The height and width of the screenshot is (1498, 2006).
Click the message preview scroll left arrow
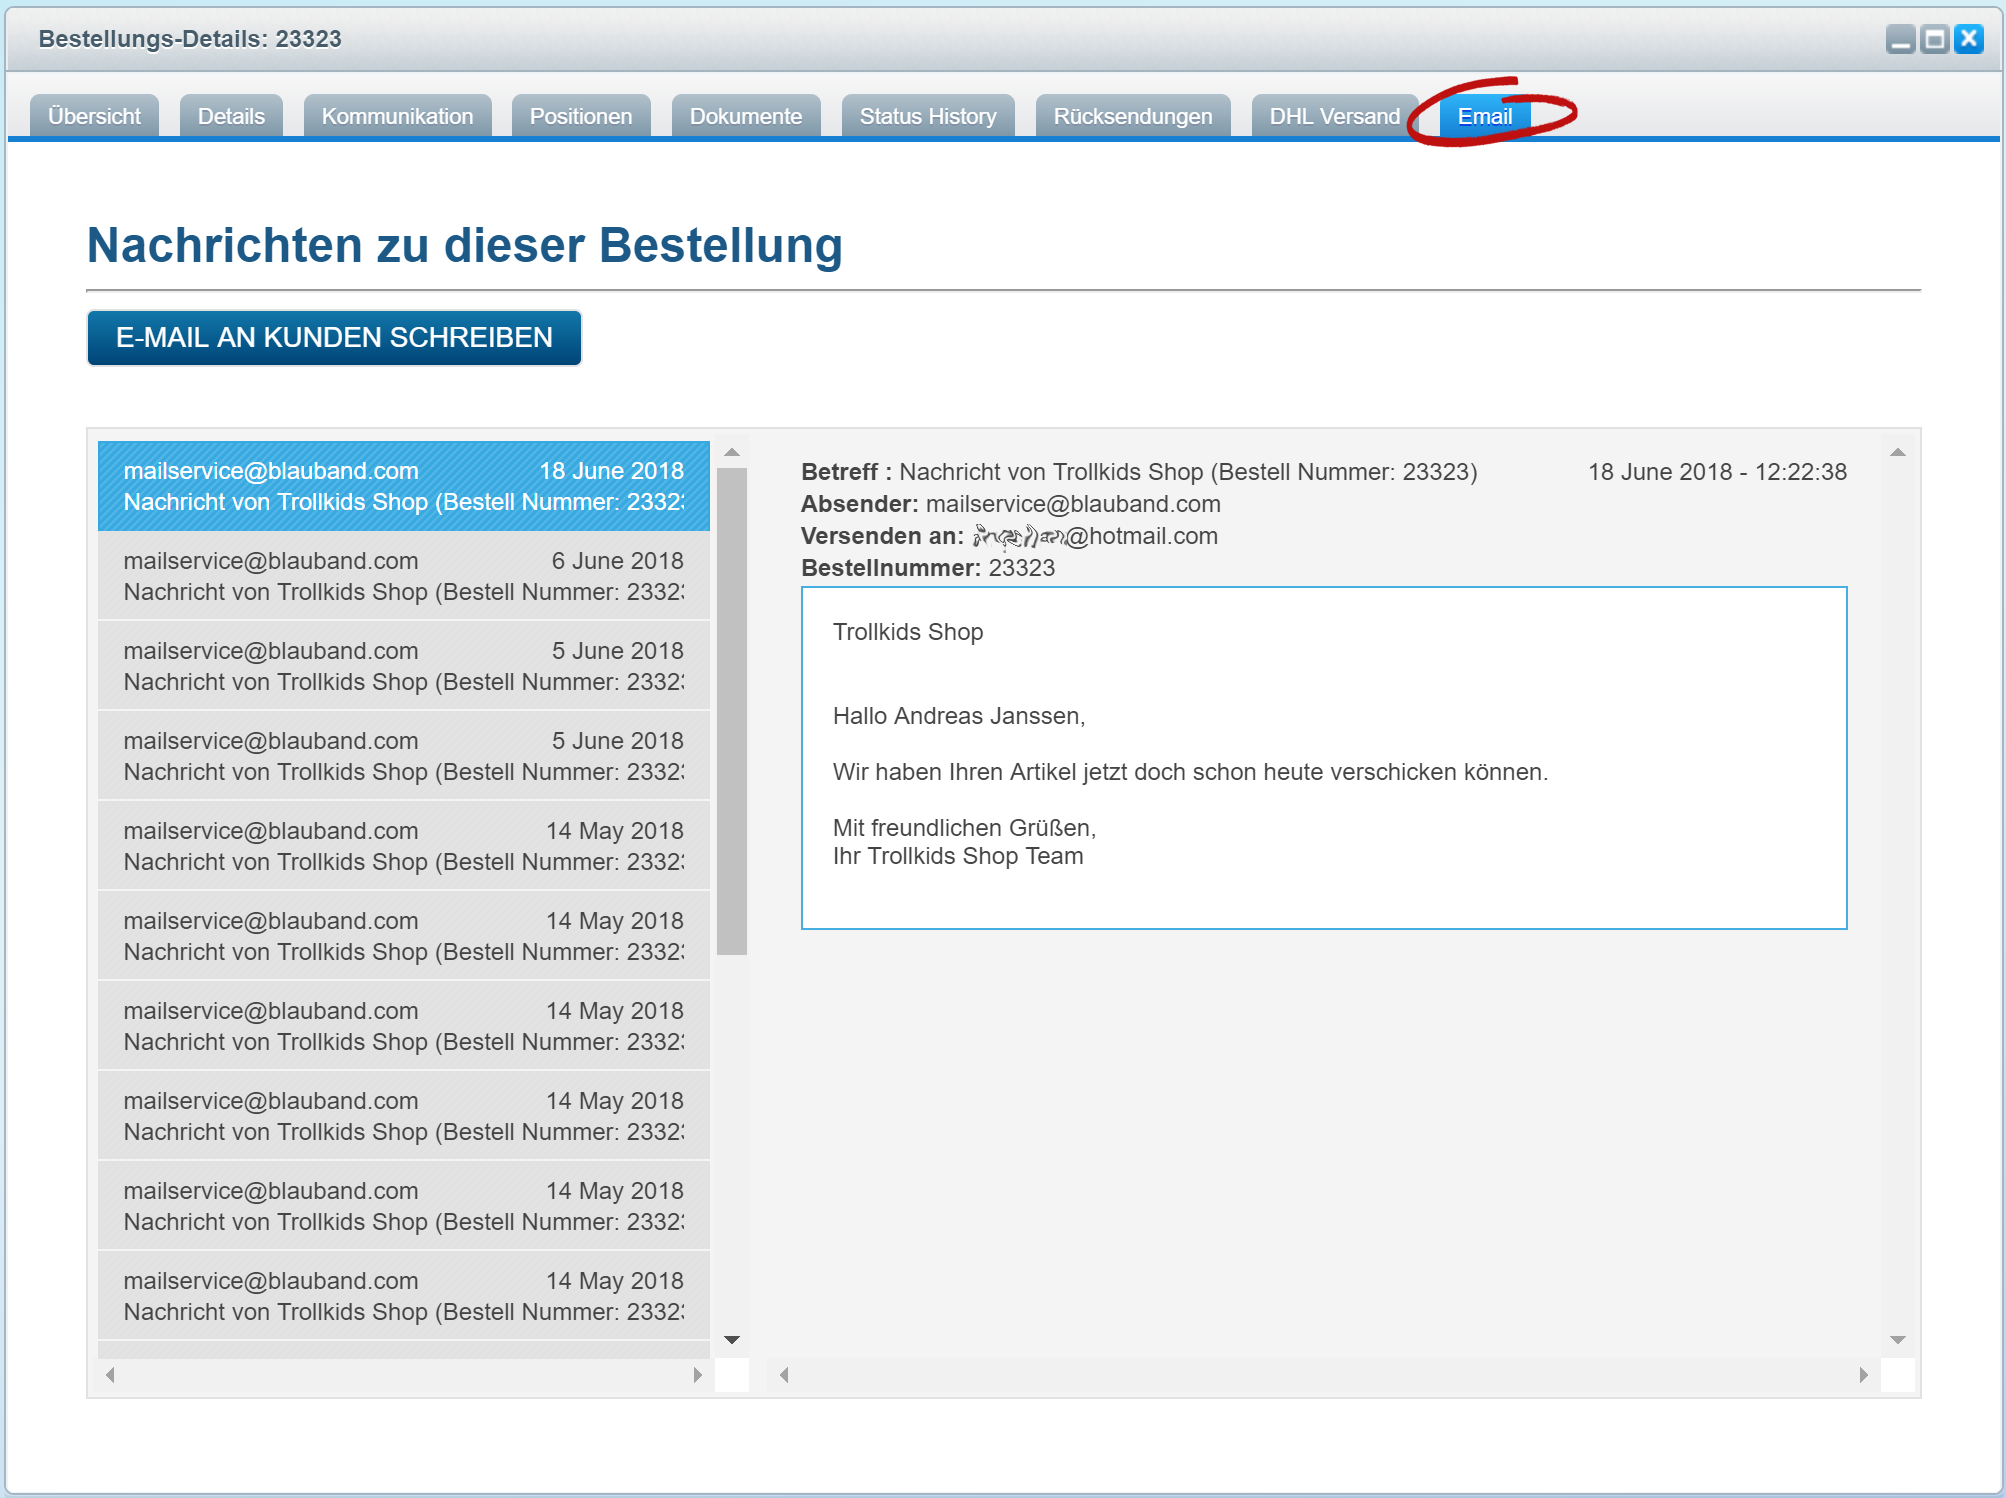[784, 1375]
